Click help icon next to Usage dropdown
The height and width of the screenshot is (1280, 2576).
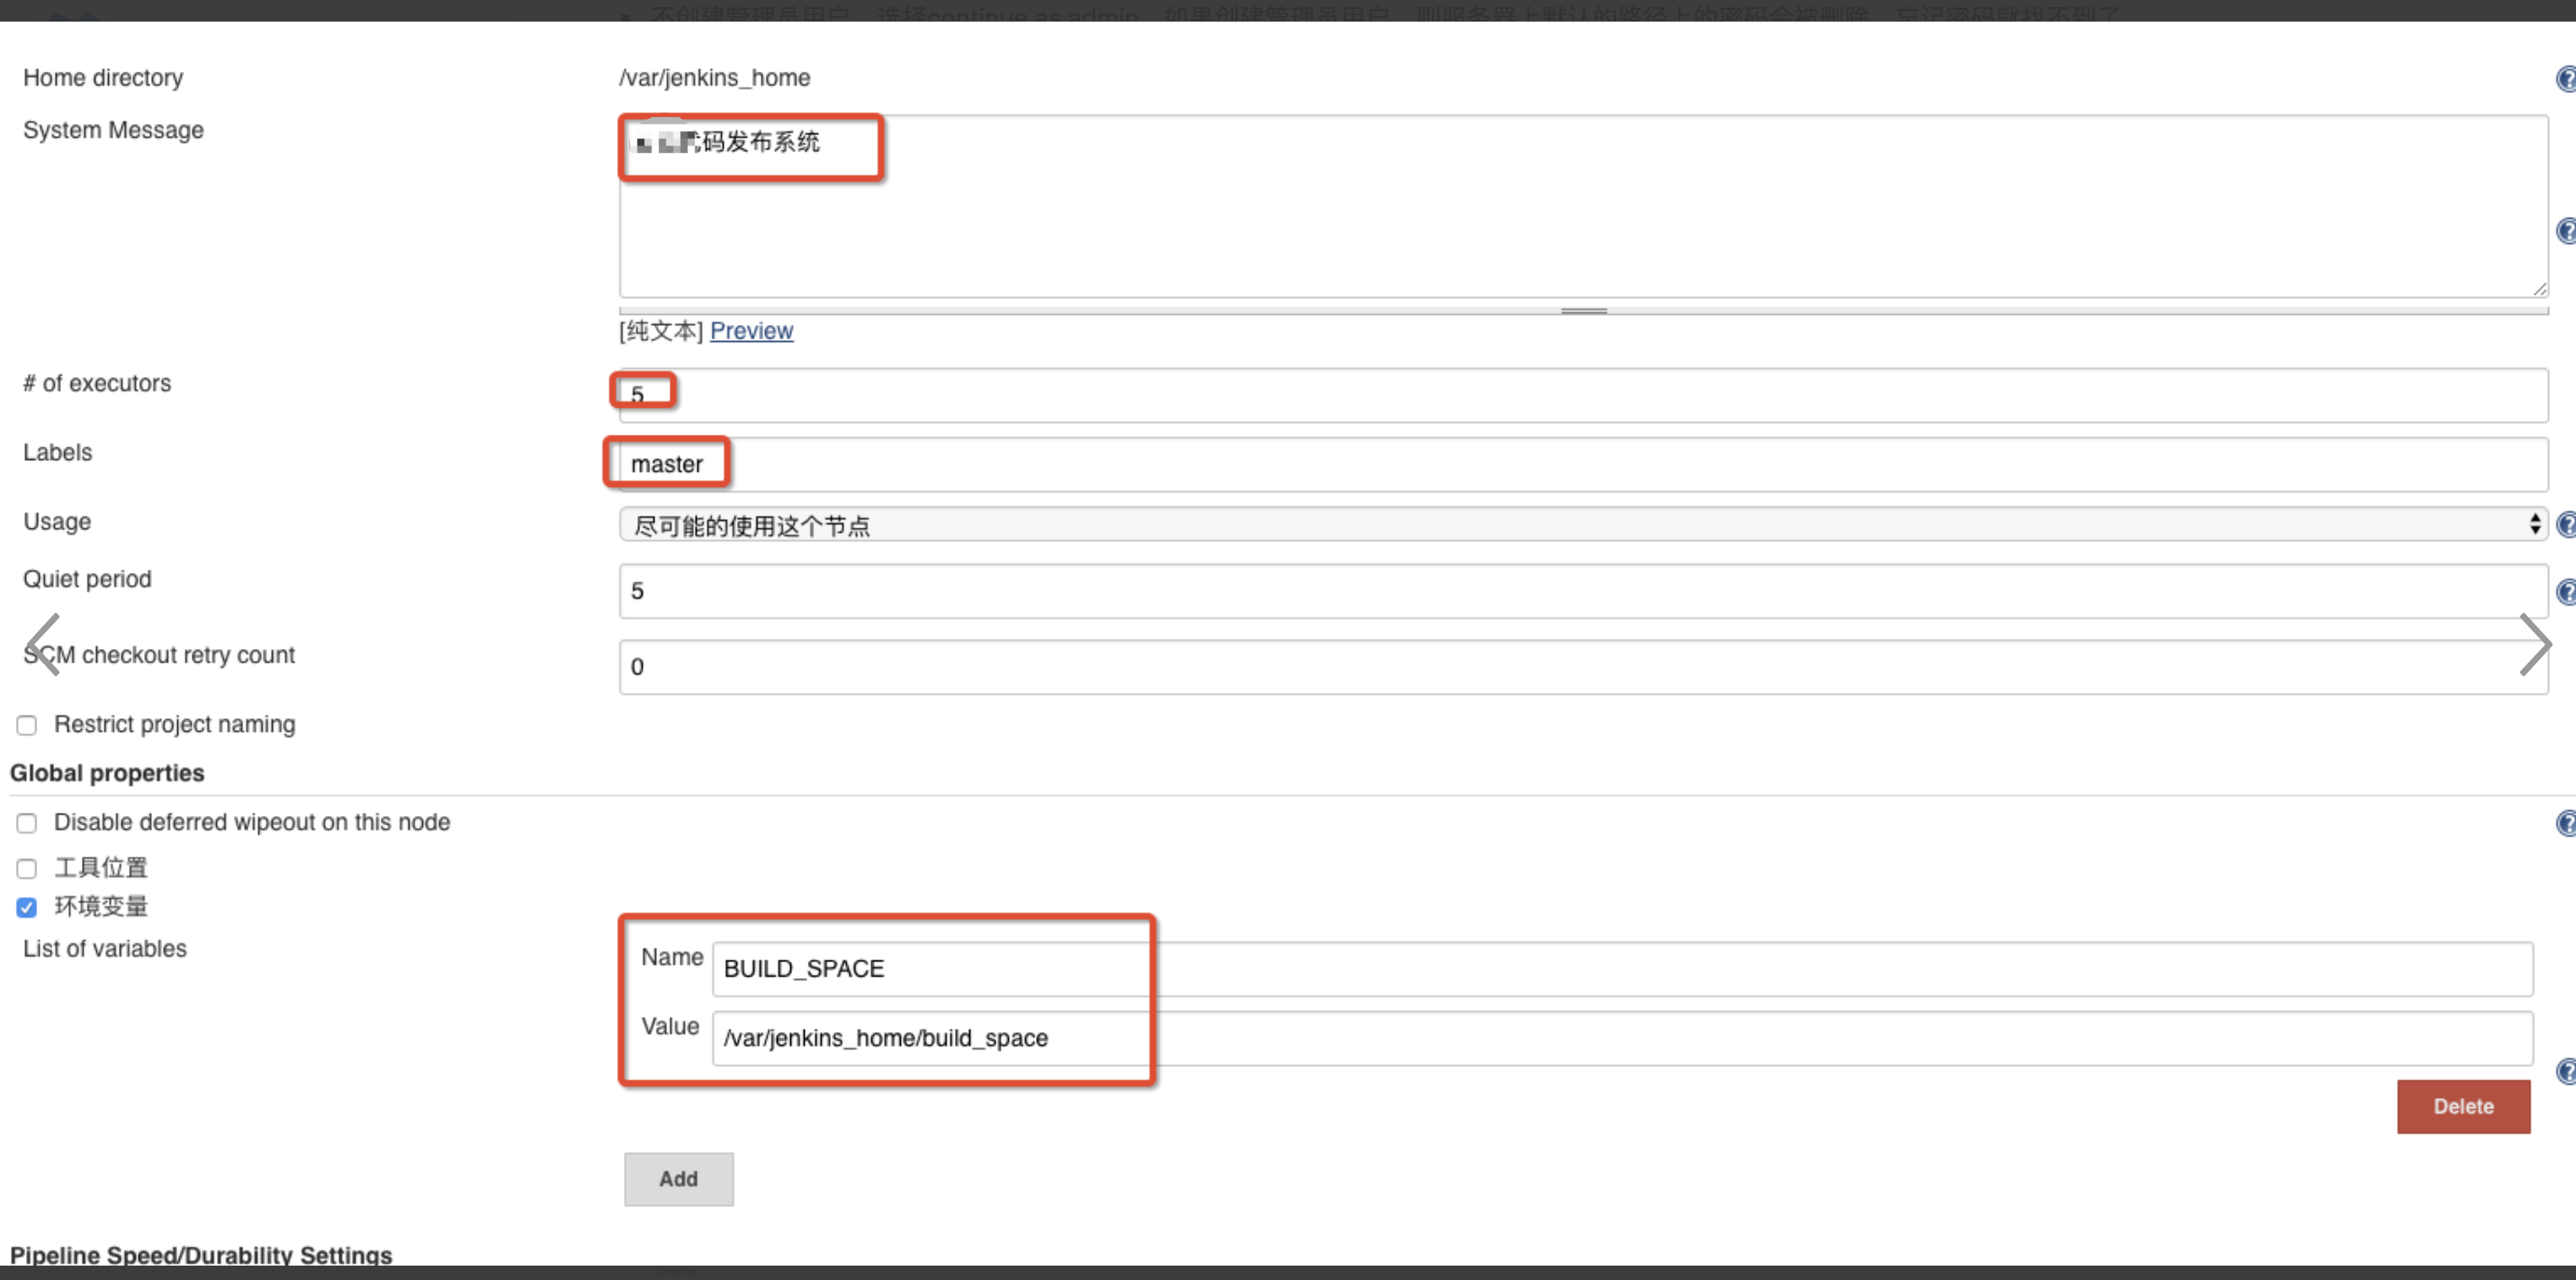(2565, 524)
